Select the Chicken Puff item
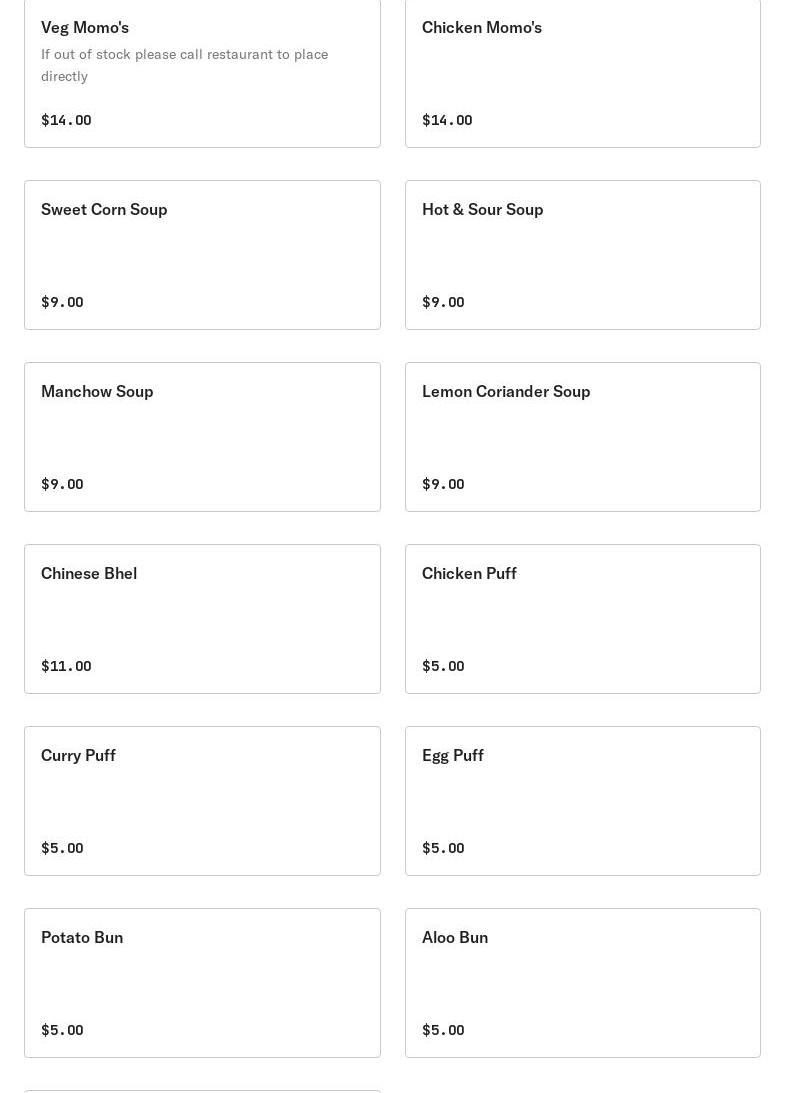 coord(582,618)
